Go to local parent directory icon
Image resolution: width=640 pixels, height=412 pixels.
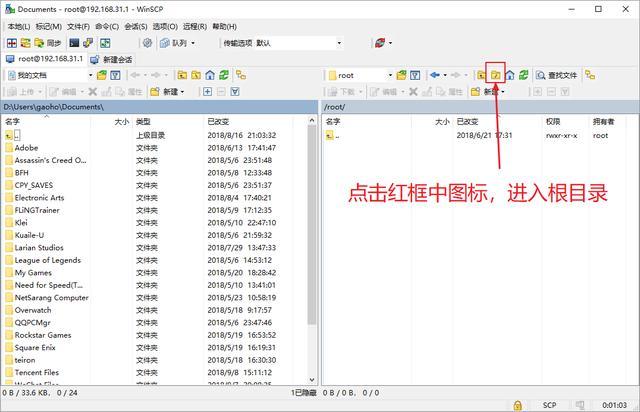coord(182,75)
